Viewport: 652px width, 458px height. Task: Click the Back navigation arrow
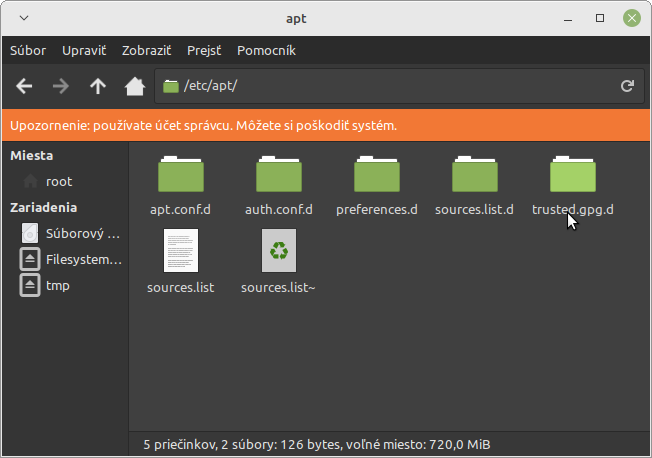[x=25, y=86]
